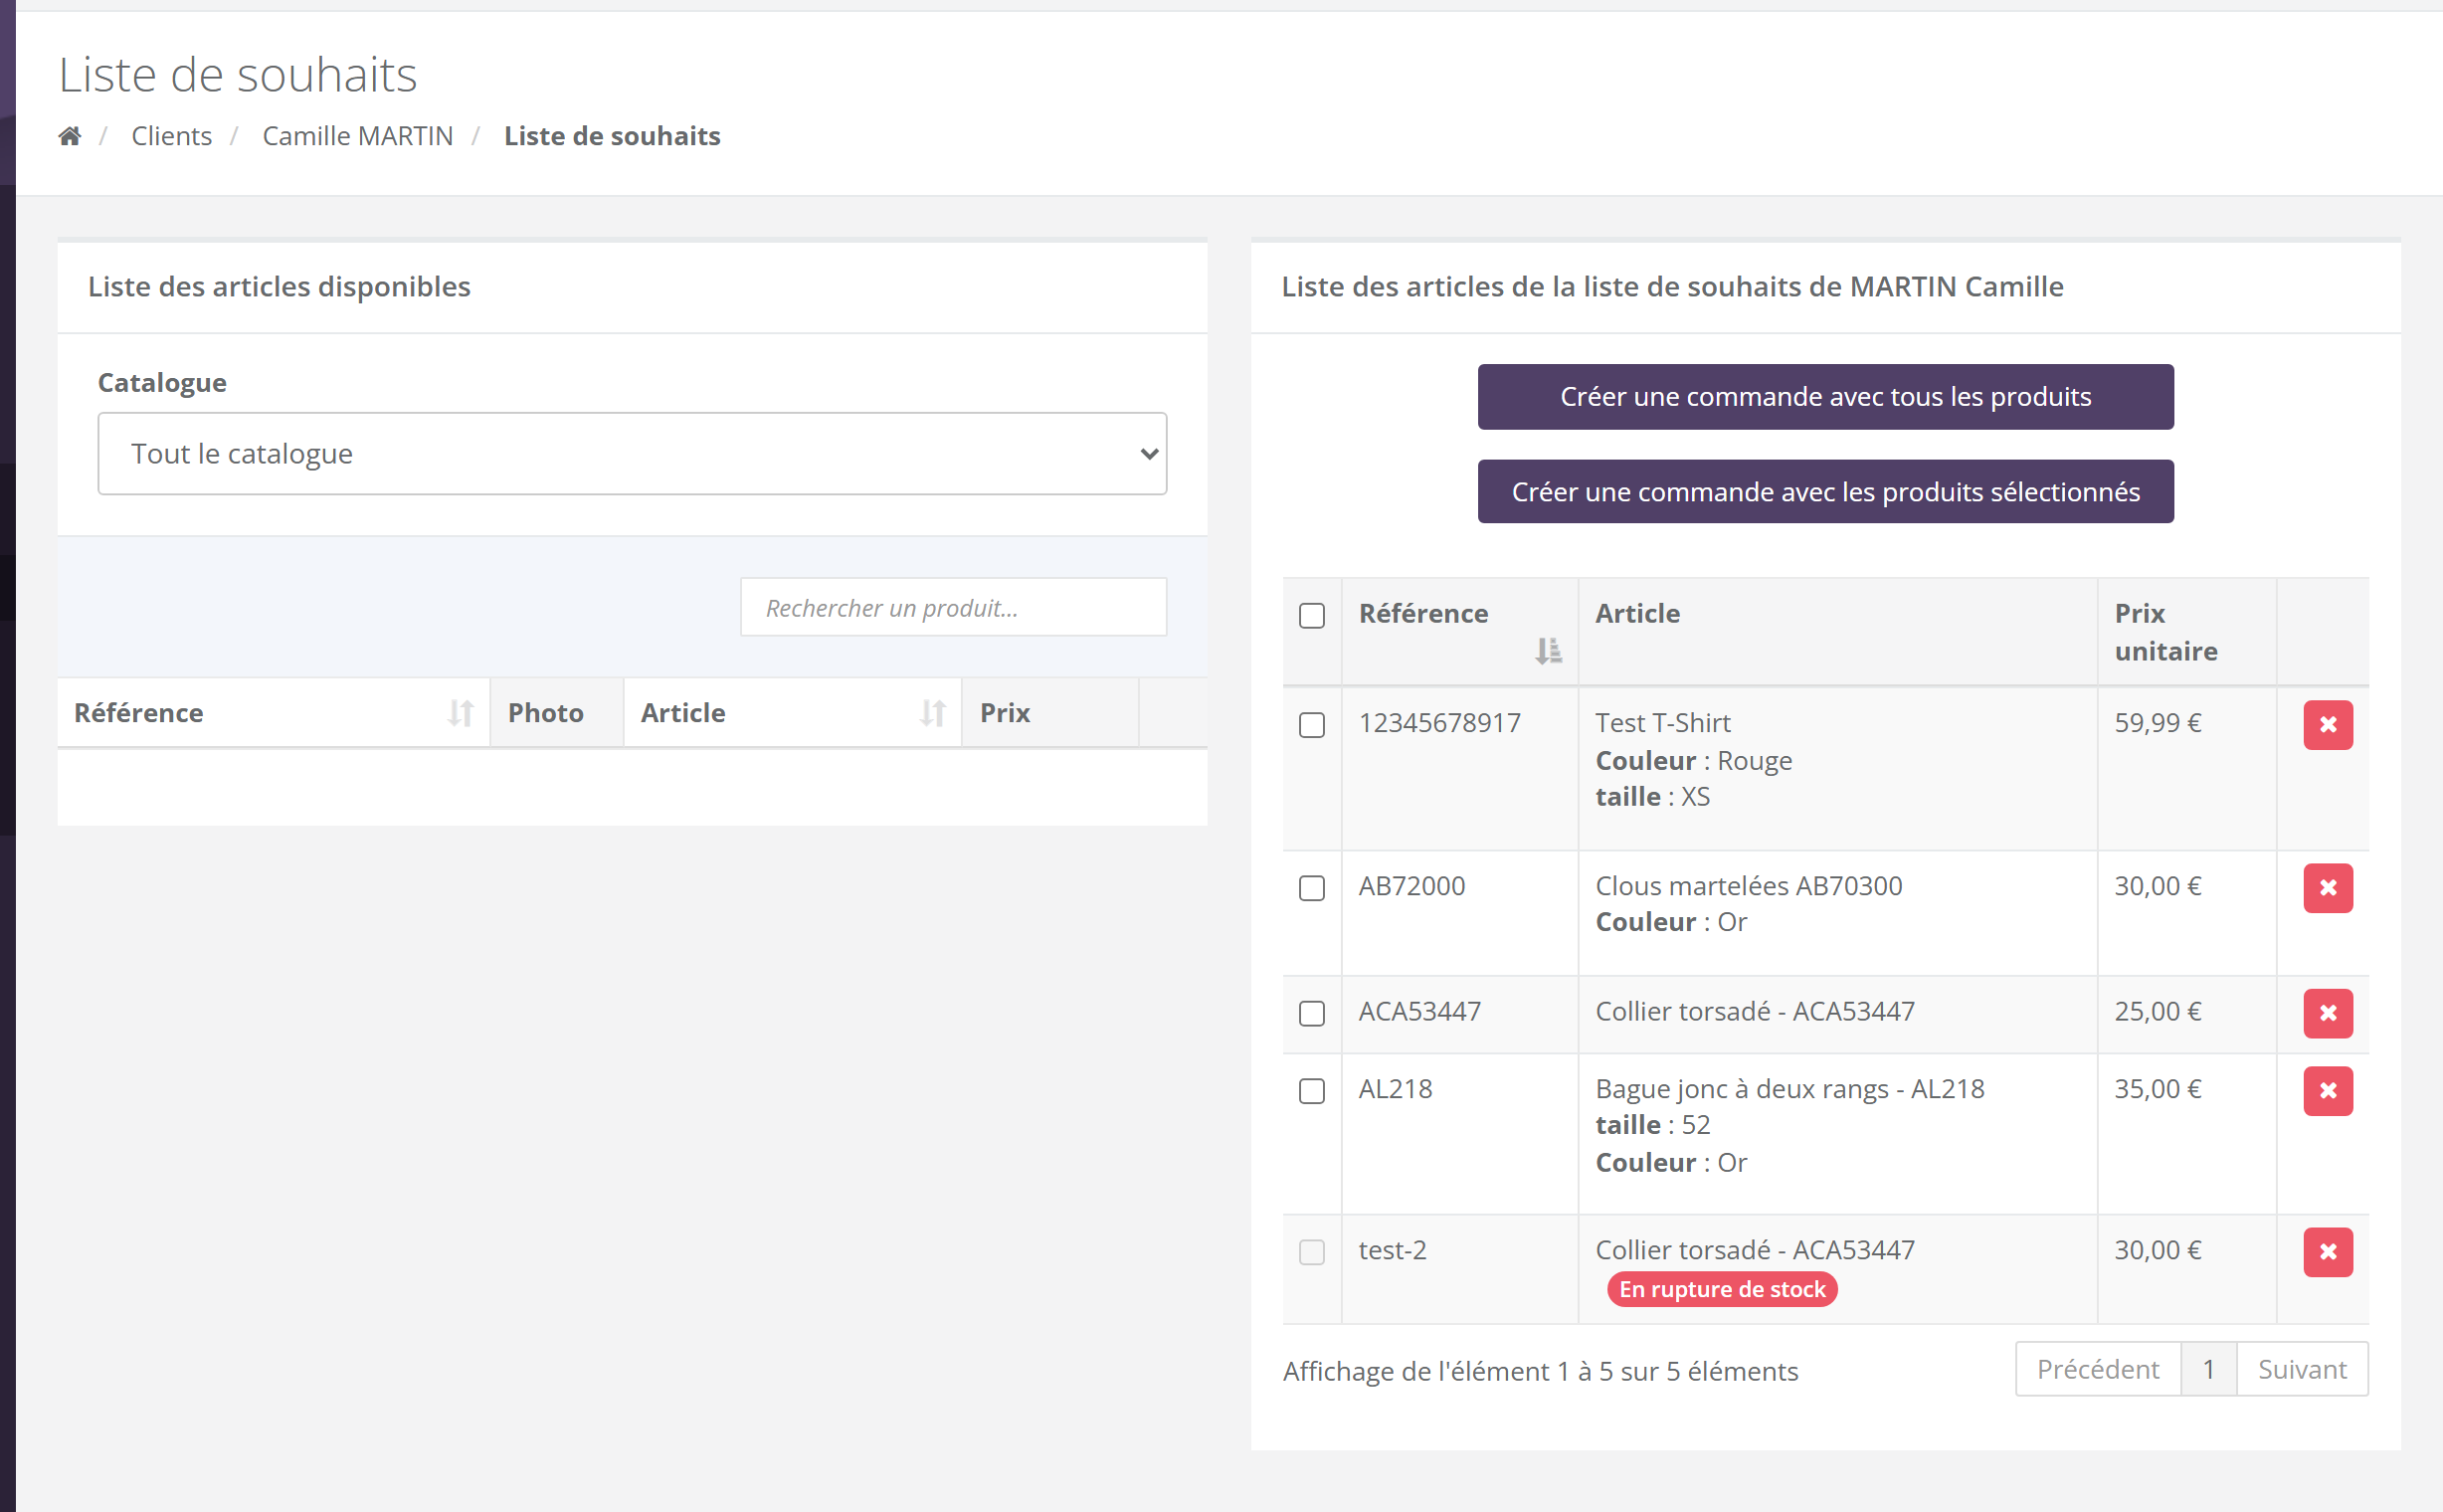Go to the Suivant pagination page

pyautogui.click(x=2301, y=1369)
